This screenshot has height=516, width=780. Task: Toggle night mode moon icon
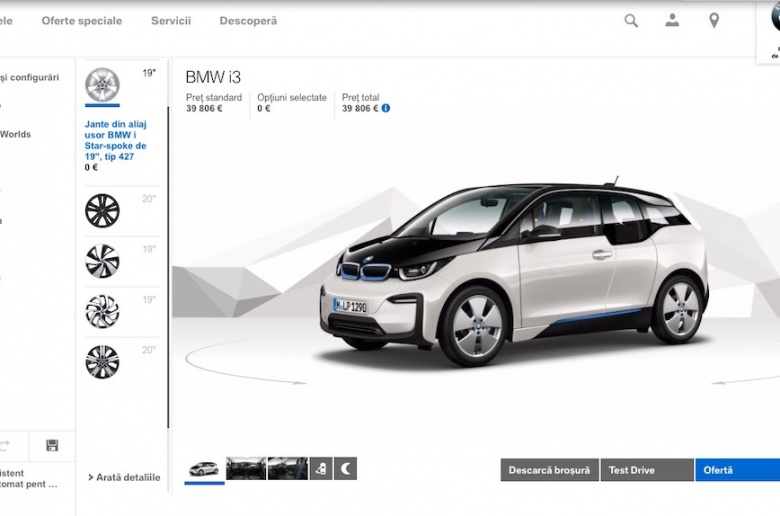[345, 469]
